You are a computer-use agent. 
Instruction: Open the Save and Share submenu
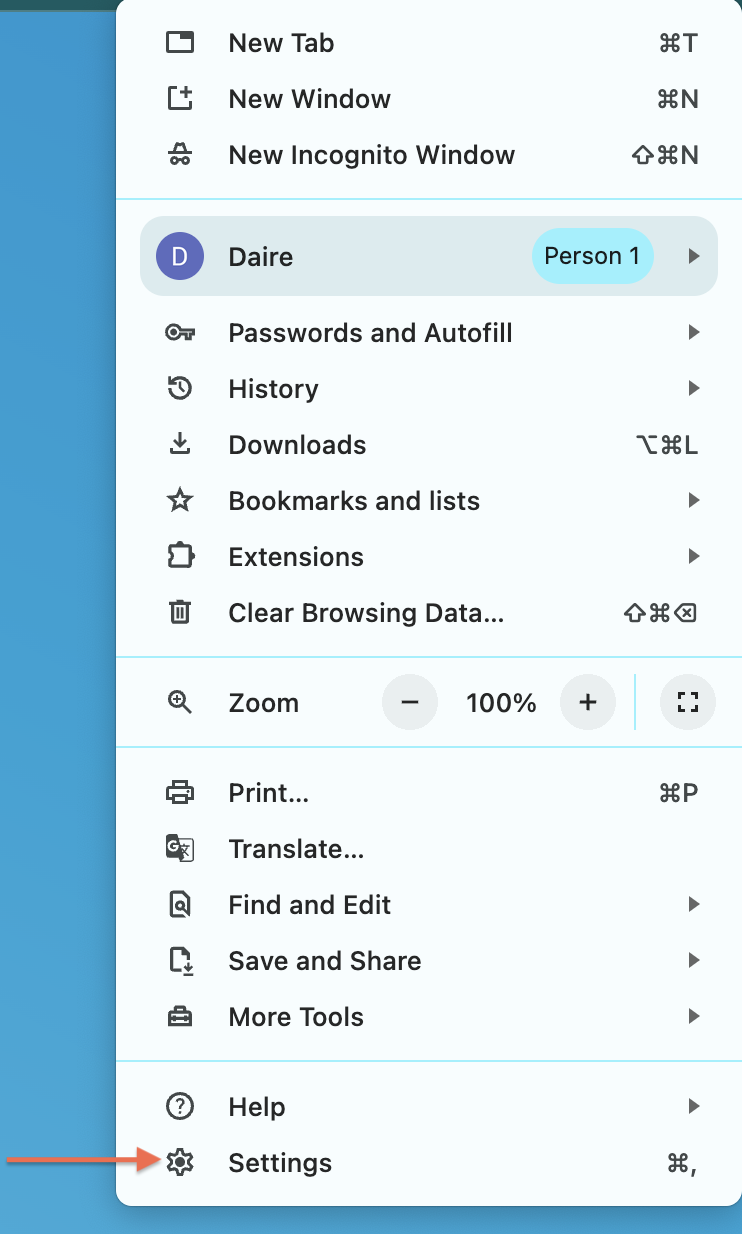click(x=324, y=960)
